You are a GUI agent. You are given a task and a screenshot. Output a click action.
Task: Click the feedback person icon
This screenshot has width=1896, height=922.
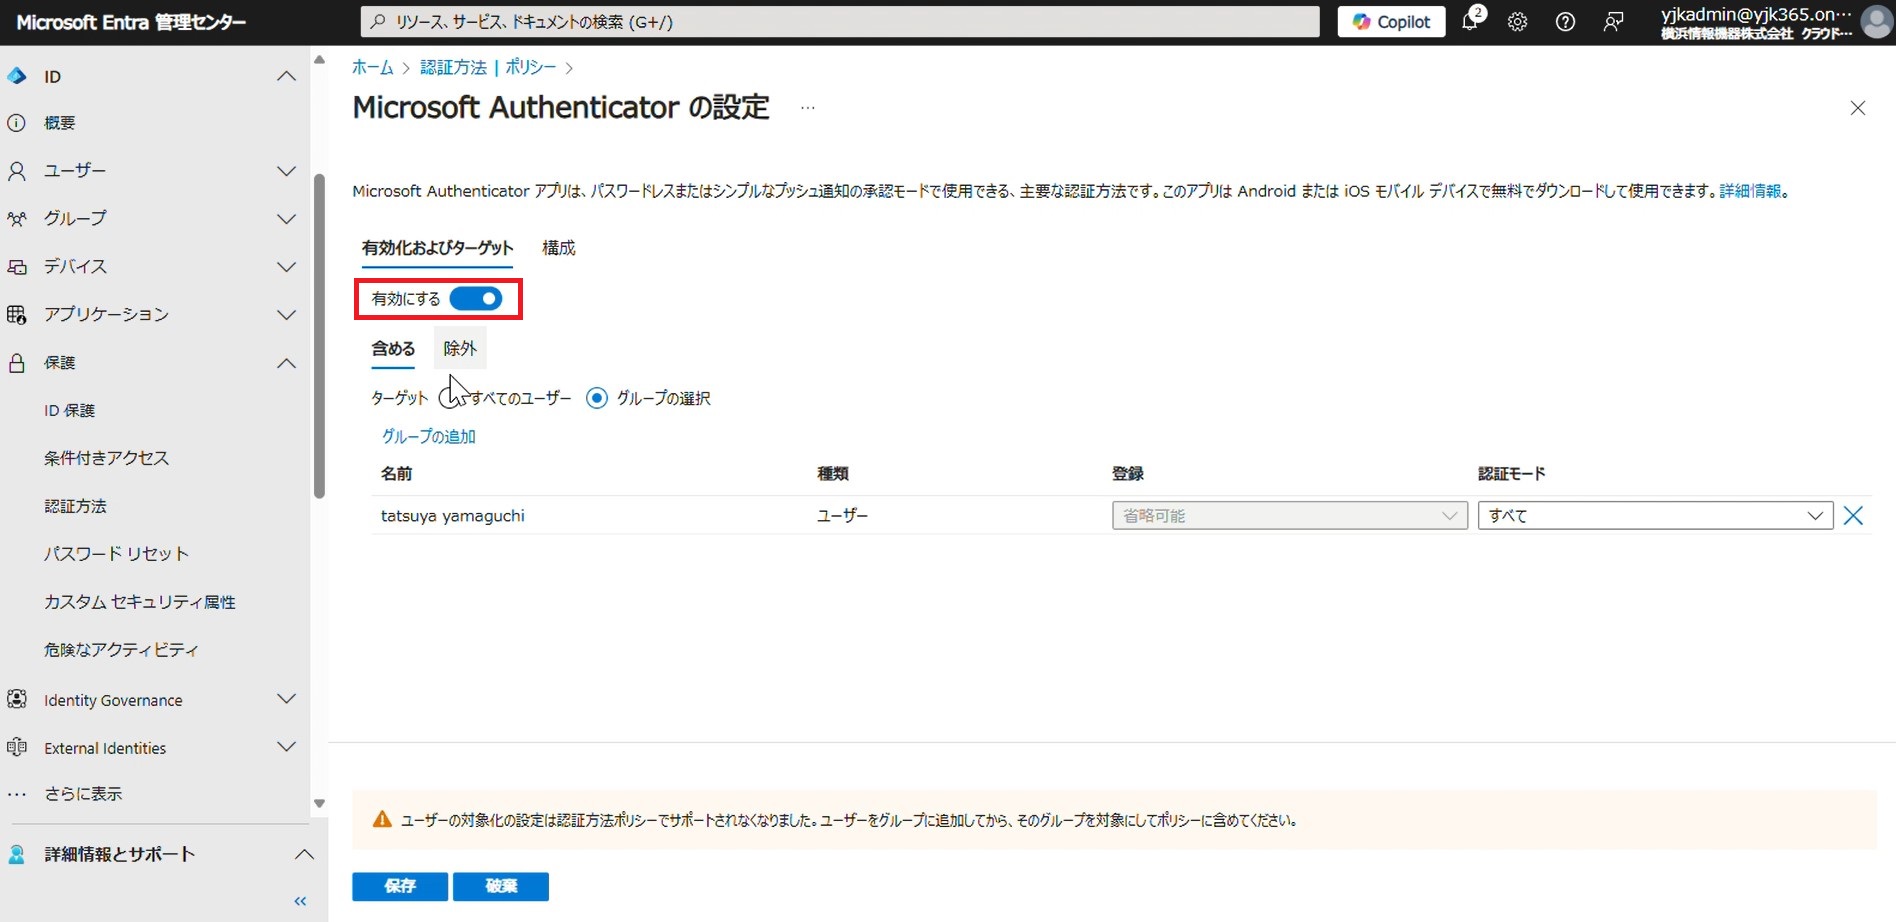(1613, 22)
